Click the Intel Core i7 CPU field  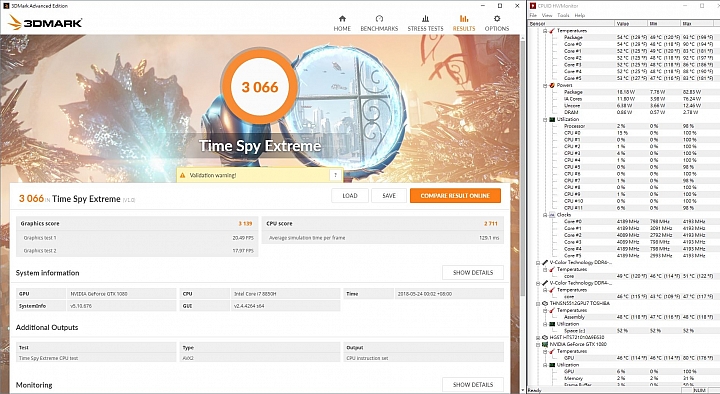(x=285, y=293)
